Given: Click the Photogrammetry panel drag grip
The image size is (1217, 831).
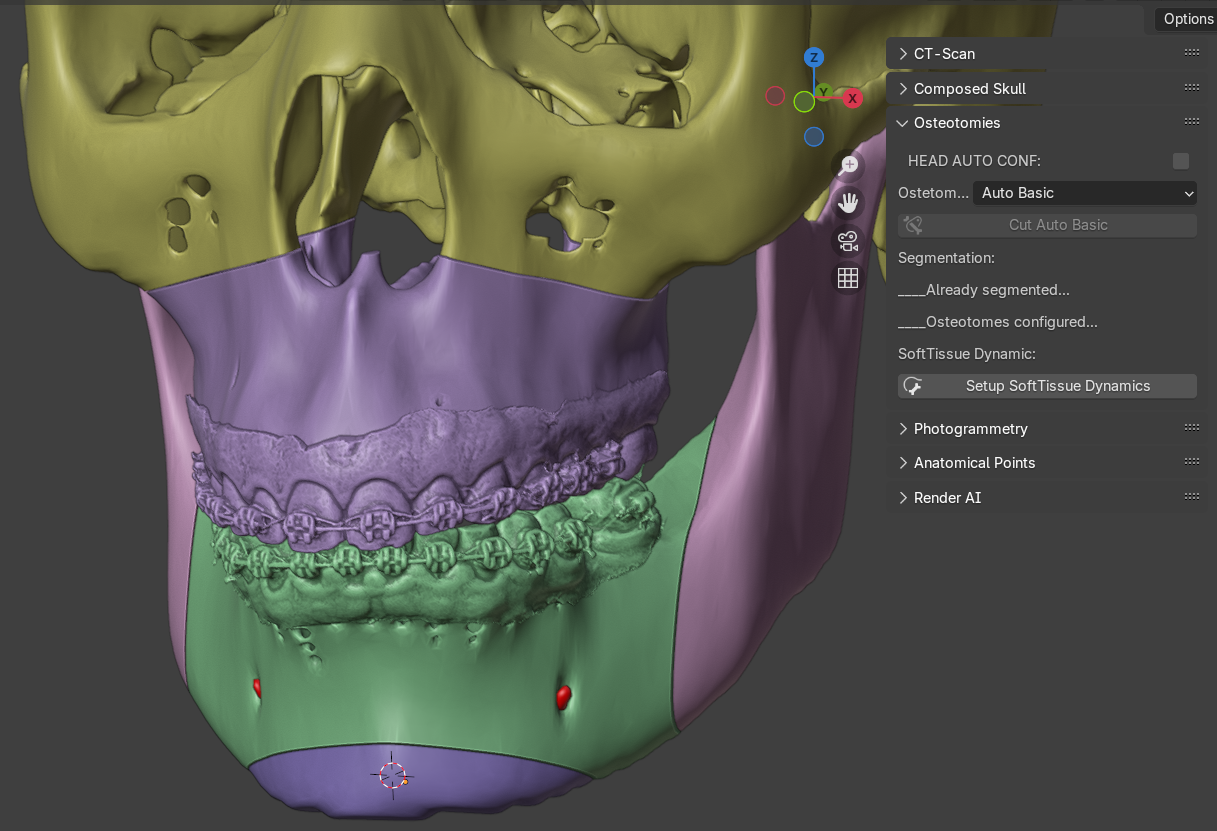Looking at the screenshot, I should [1191, 428].
